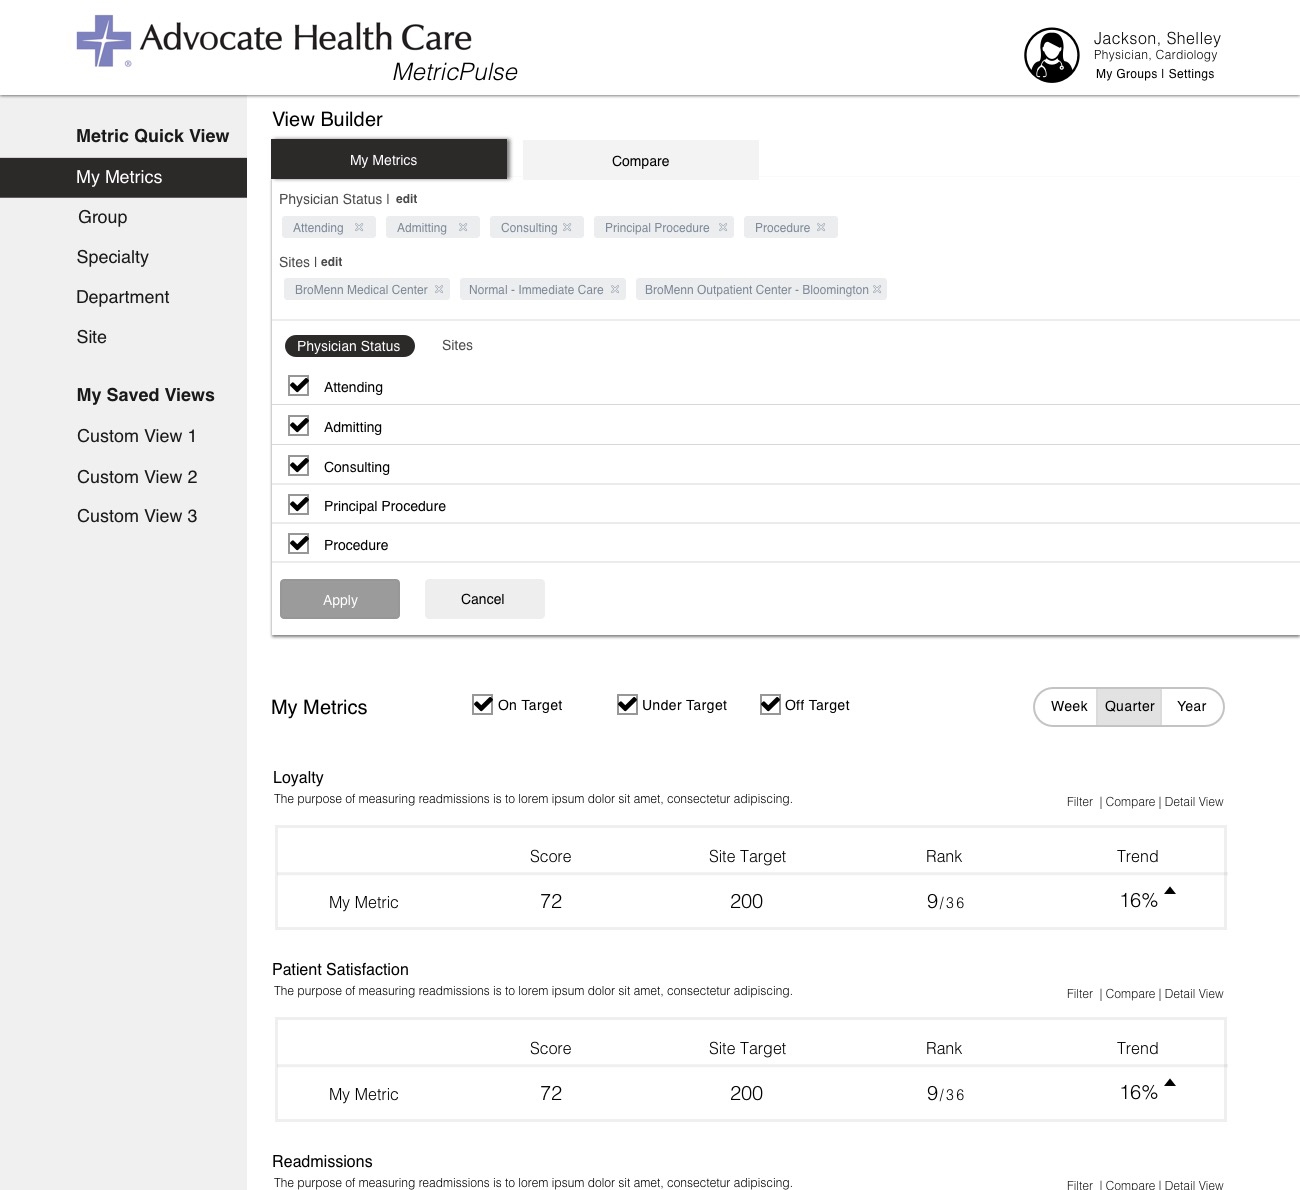Viewport: 1300px width, 1190px height.
Task: Click the Advocate Health Care cross logo
Action: pyautogui.click(x=104, y=41)
